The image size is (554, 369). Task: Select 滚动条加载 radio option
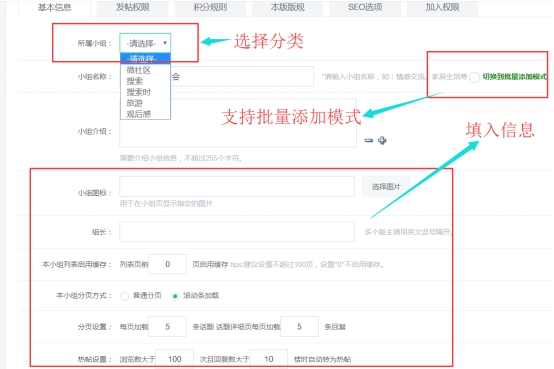point(175,296)
